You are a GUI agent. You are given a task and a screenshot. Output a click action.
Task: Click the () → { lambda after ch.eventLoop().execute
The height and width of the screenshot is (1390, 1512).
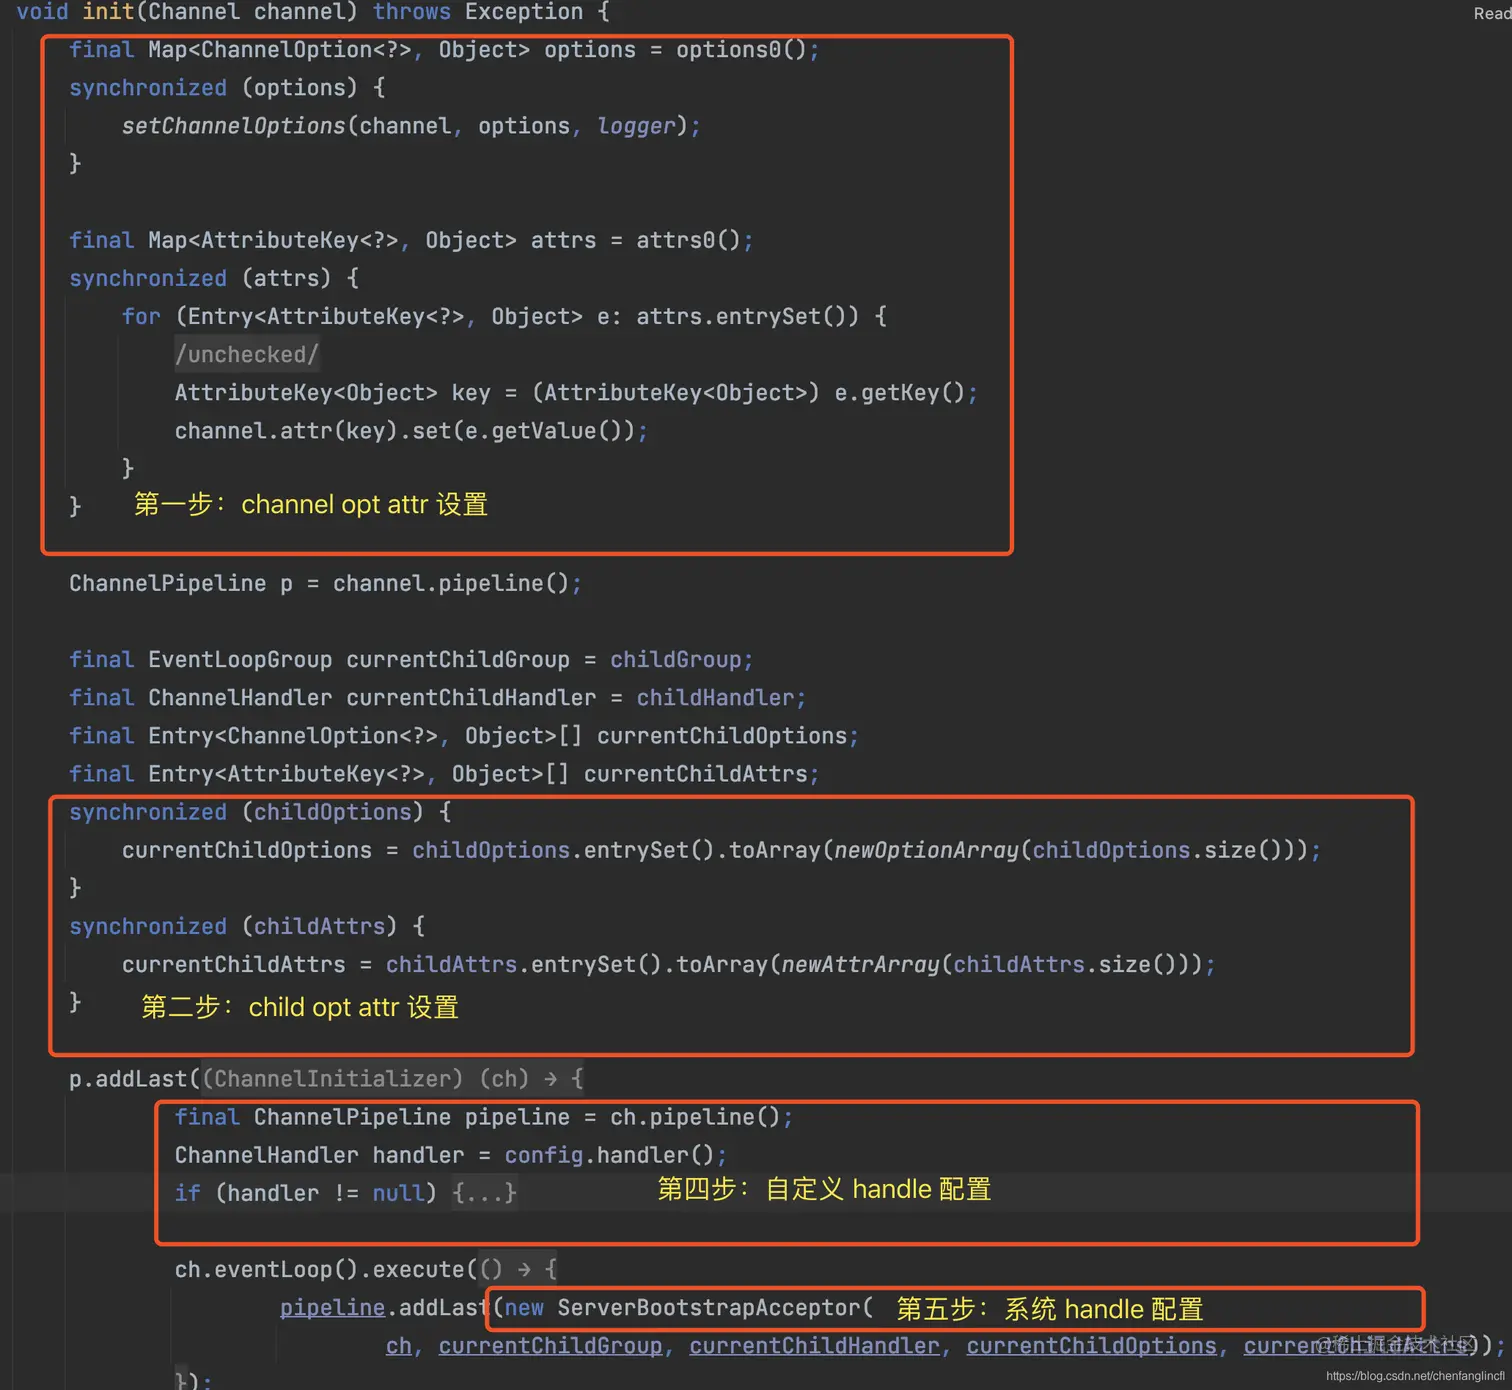(x=518, y=1269)
